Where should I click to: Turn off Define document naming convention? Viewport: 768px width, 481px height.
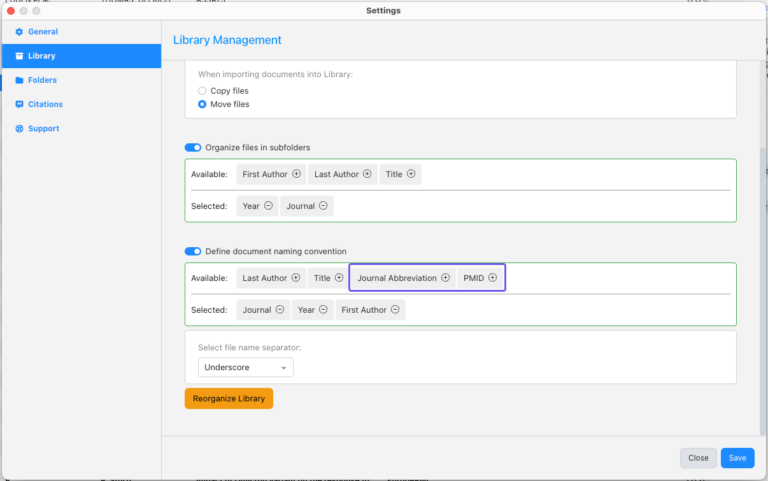click(x=193, y=251)
